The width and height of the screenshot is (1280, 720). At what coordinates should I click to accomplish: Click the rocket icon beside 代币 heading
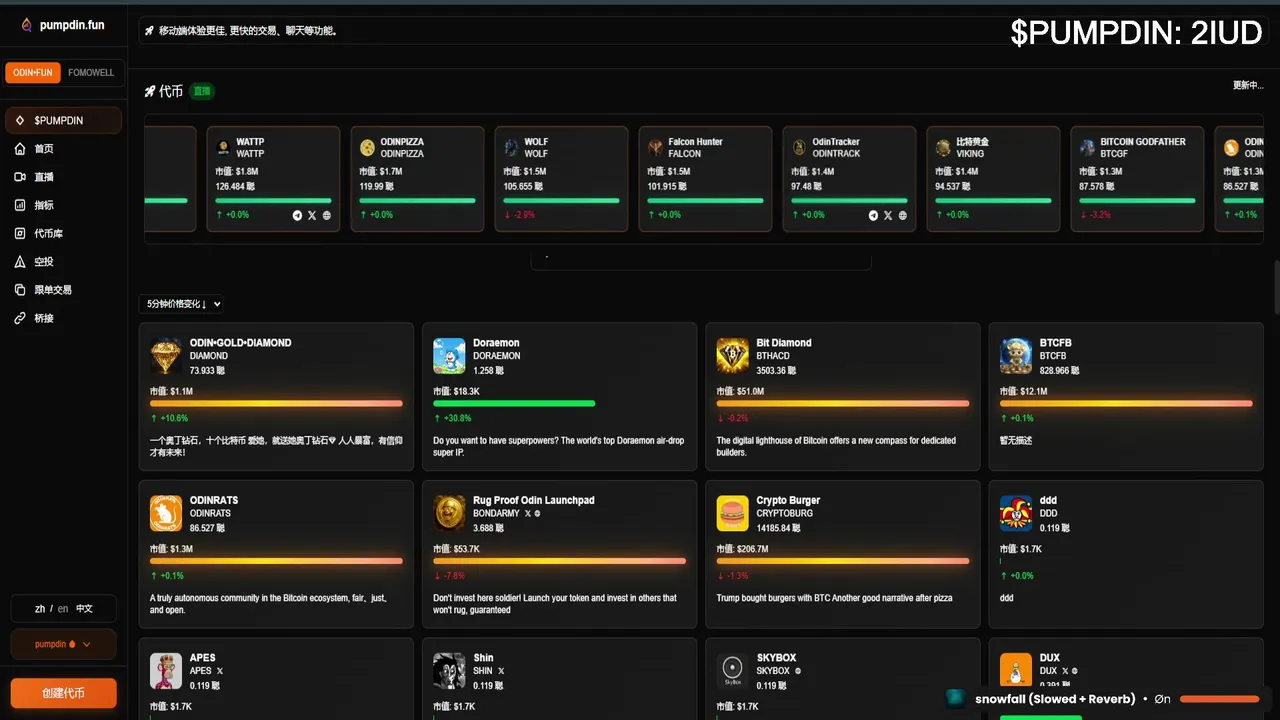click(x=150, y=91)
